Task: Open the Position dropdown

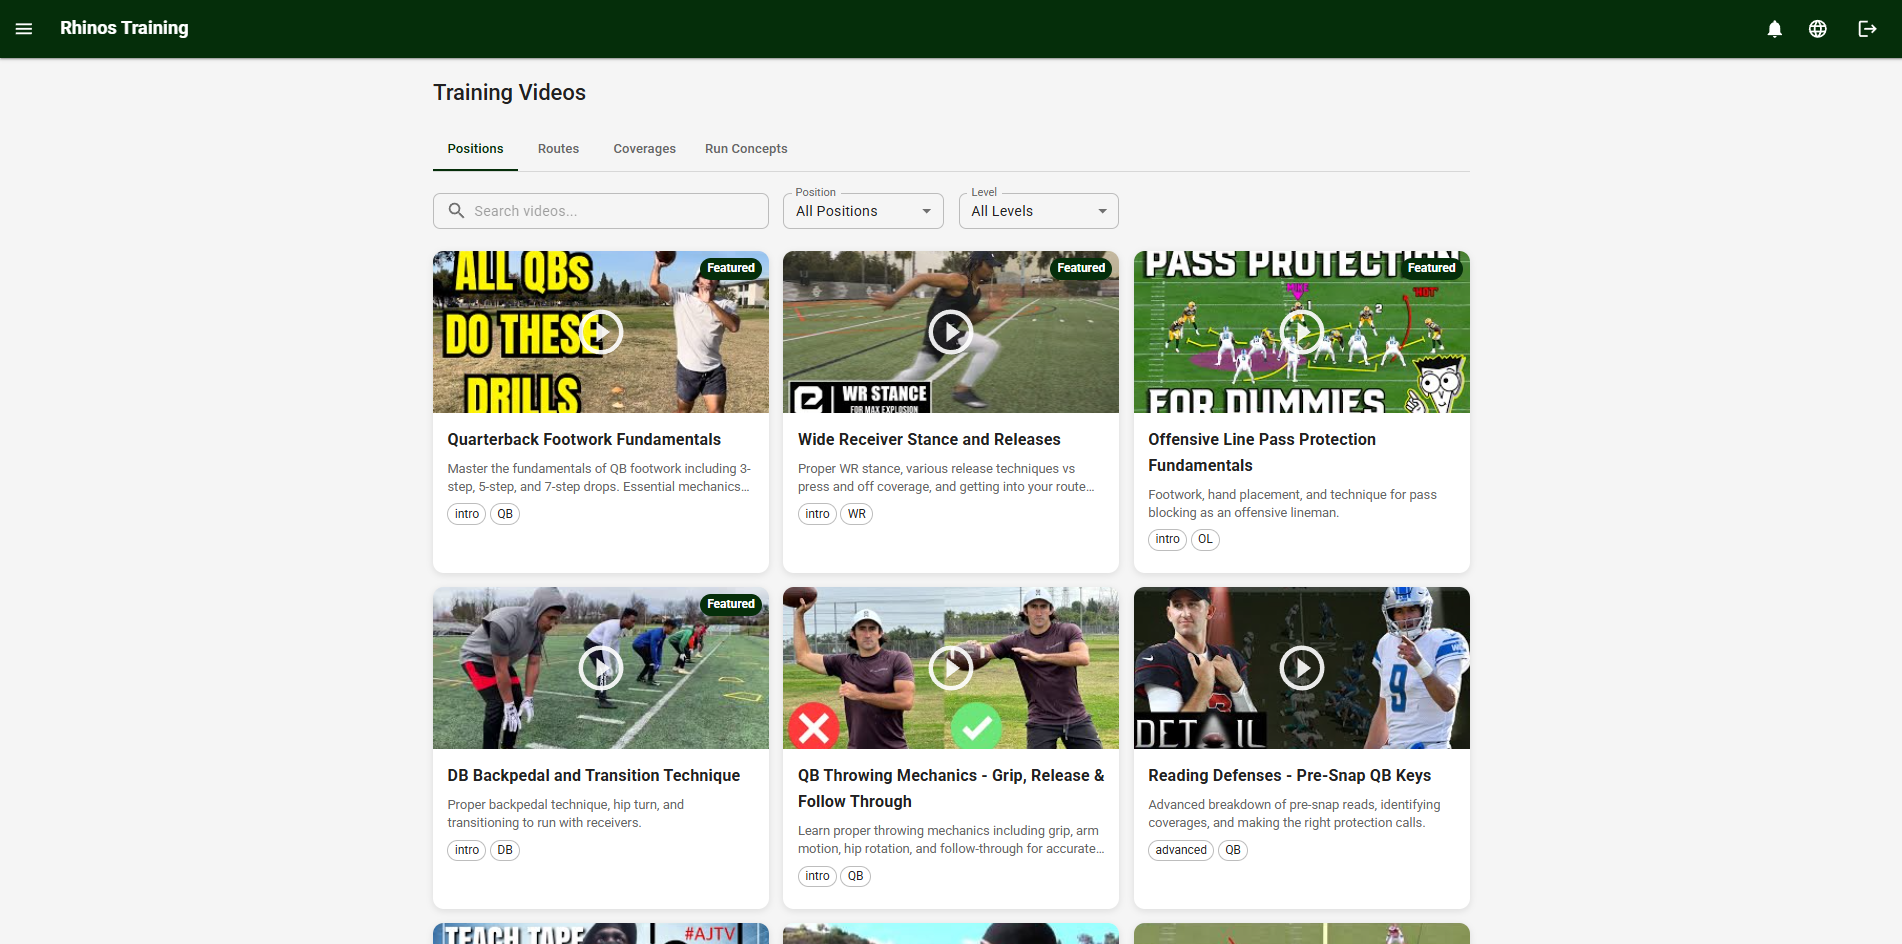Action: tap(863, 211)
